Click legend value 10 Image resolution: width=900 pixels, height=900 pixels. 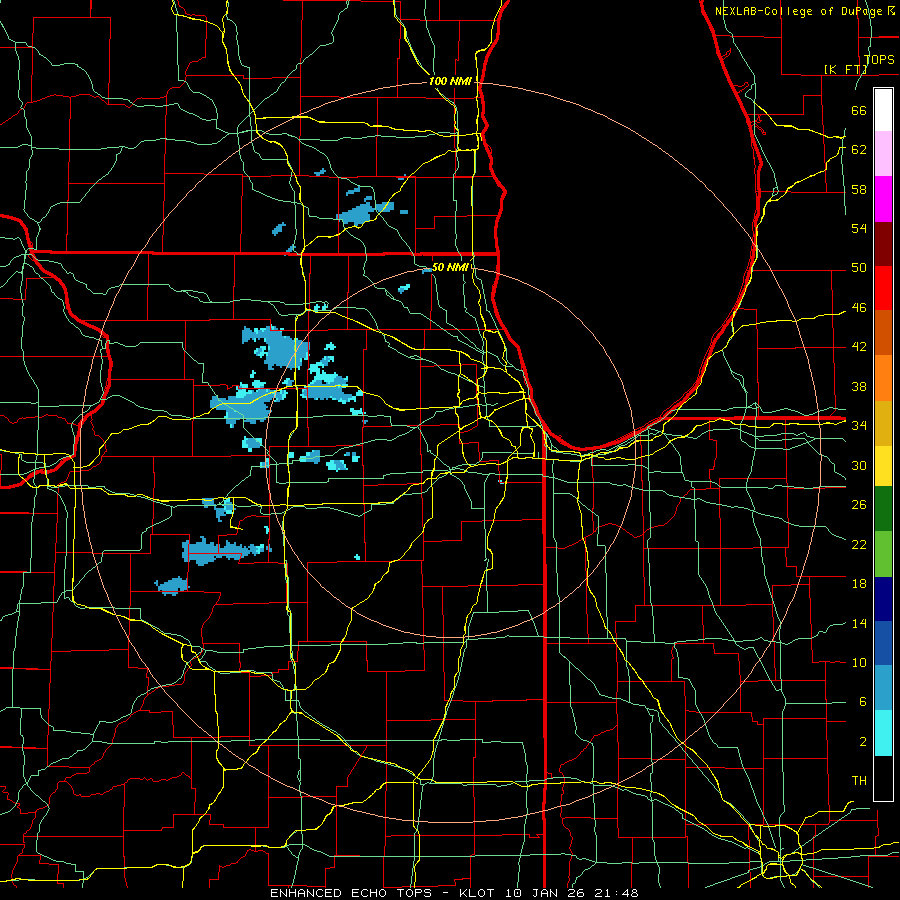point(859,662)
